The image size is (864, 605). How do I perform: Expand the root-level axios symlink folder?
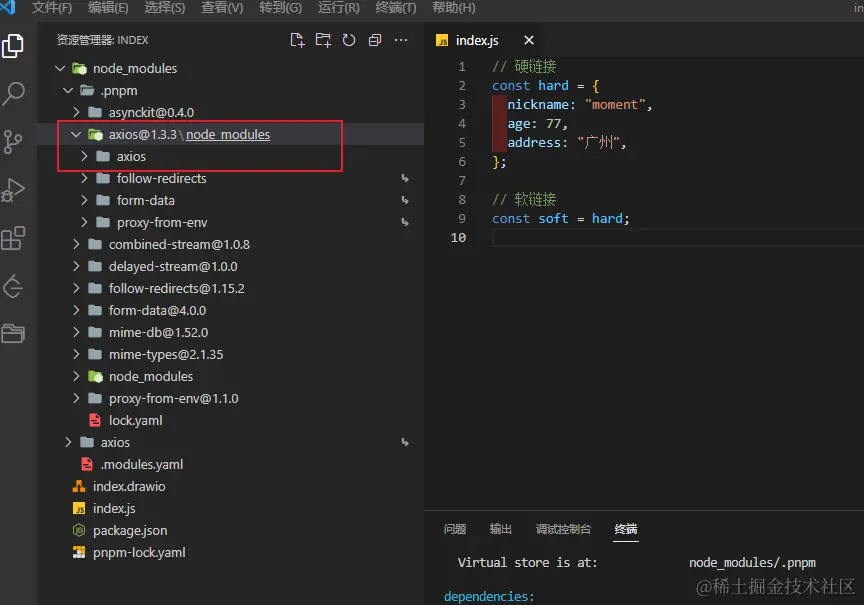point(68,442)
